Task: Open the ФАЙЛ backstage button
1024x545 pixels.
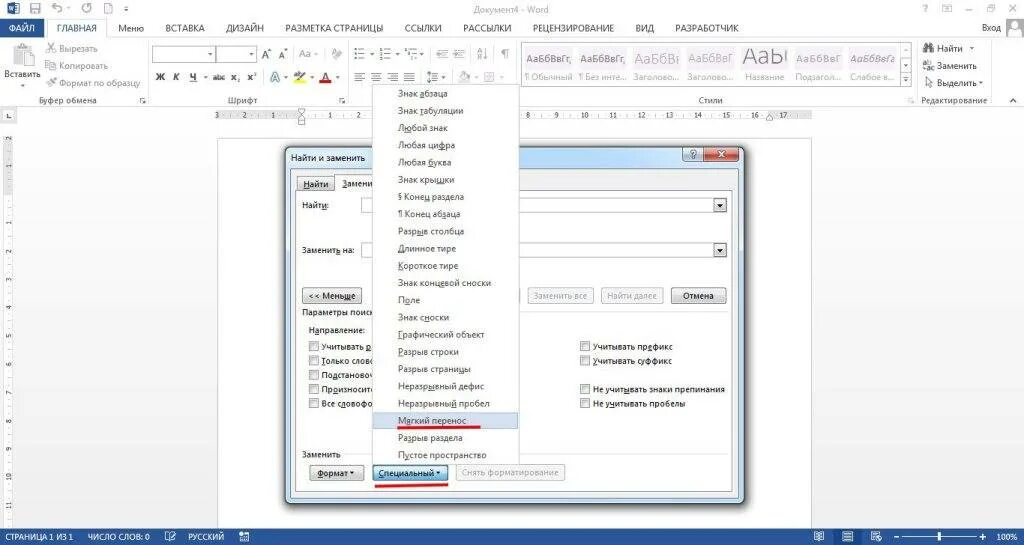Action: [x=22, y=28]
